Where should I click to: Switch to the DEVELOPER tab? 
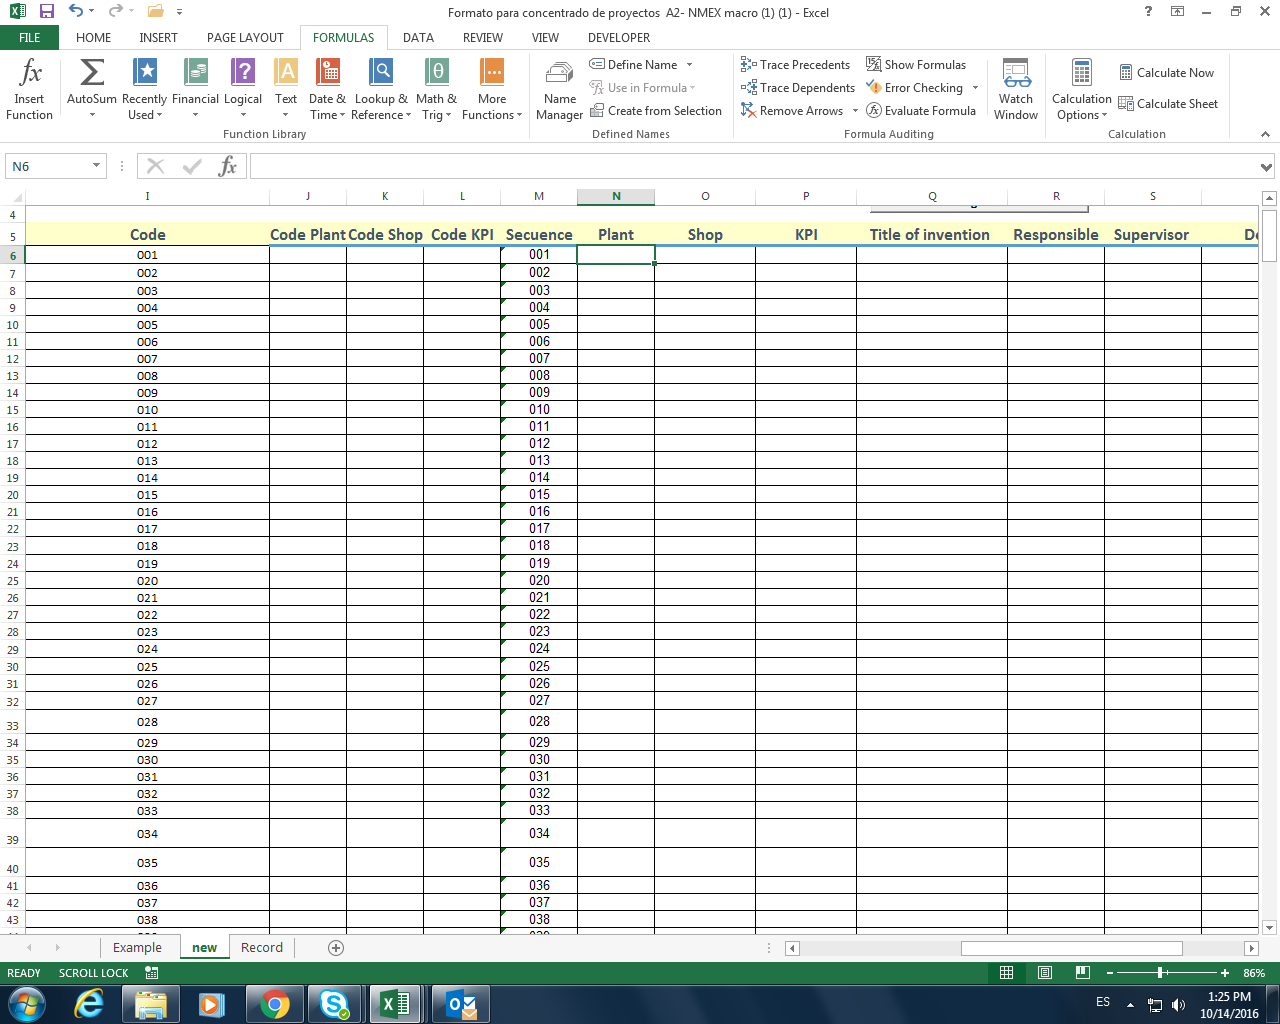(x=619, y=38)
